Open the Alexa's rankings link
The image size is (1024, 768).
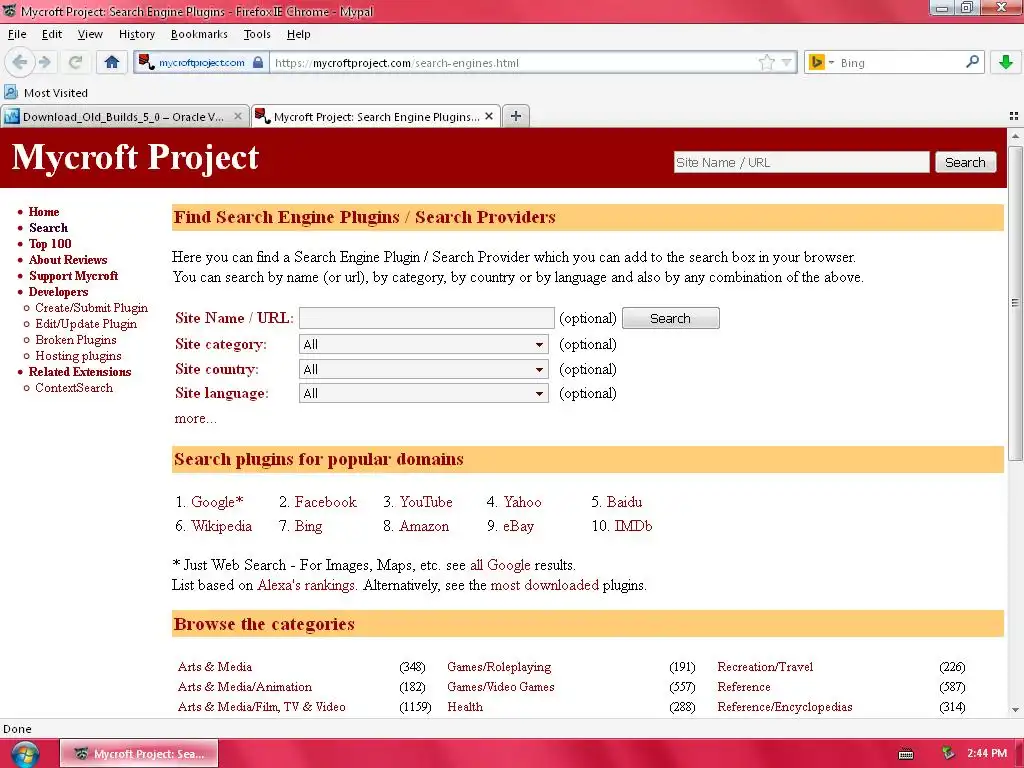tap(306, 585)
